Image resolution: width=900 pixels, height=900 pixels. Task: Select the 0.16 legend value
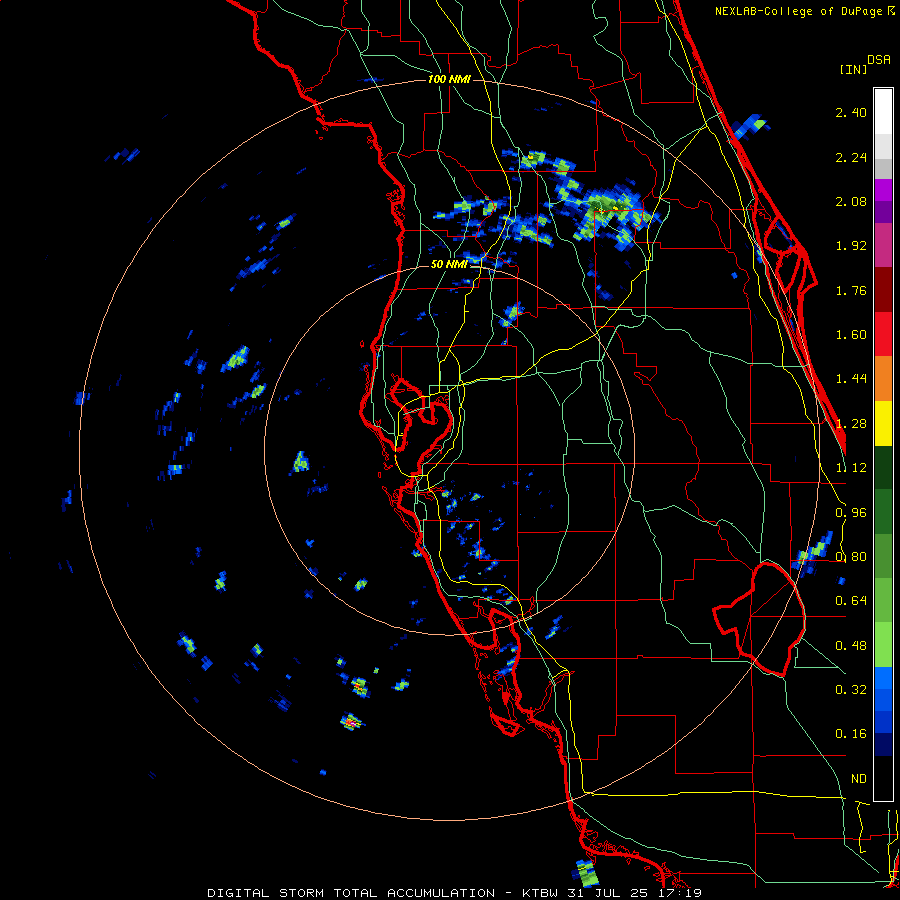(x=851, y=734)
